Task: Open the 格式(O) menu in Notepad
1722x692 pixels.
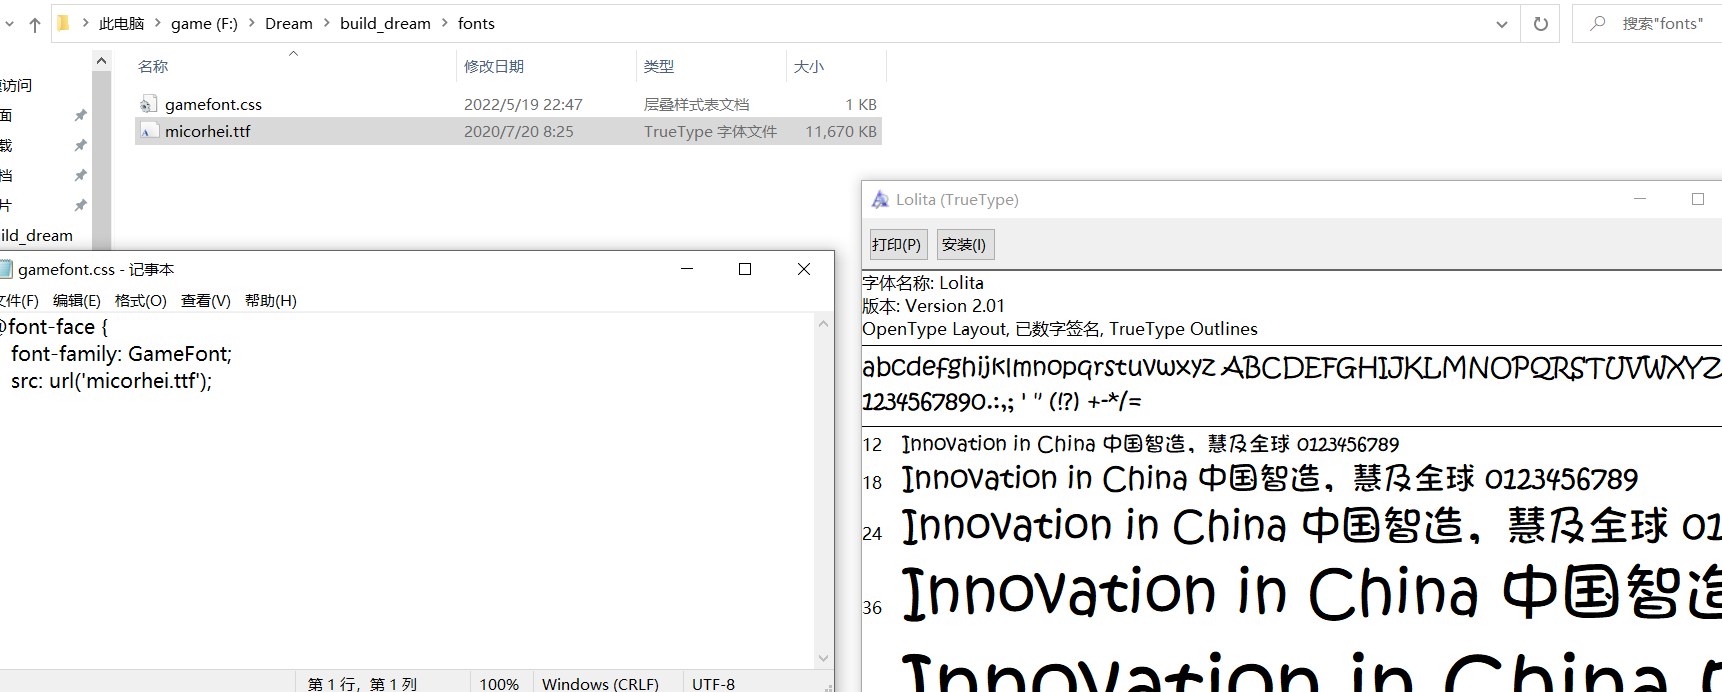Action: pyautogui.click(x=141, y=301)
